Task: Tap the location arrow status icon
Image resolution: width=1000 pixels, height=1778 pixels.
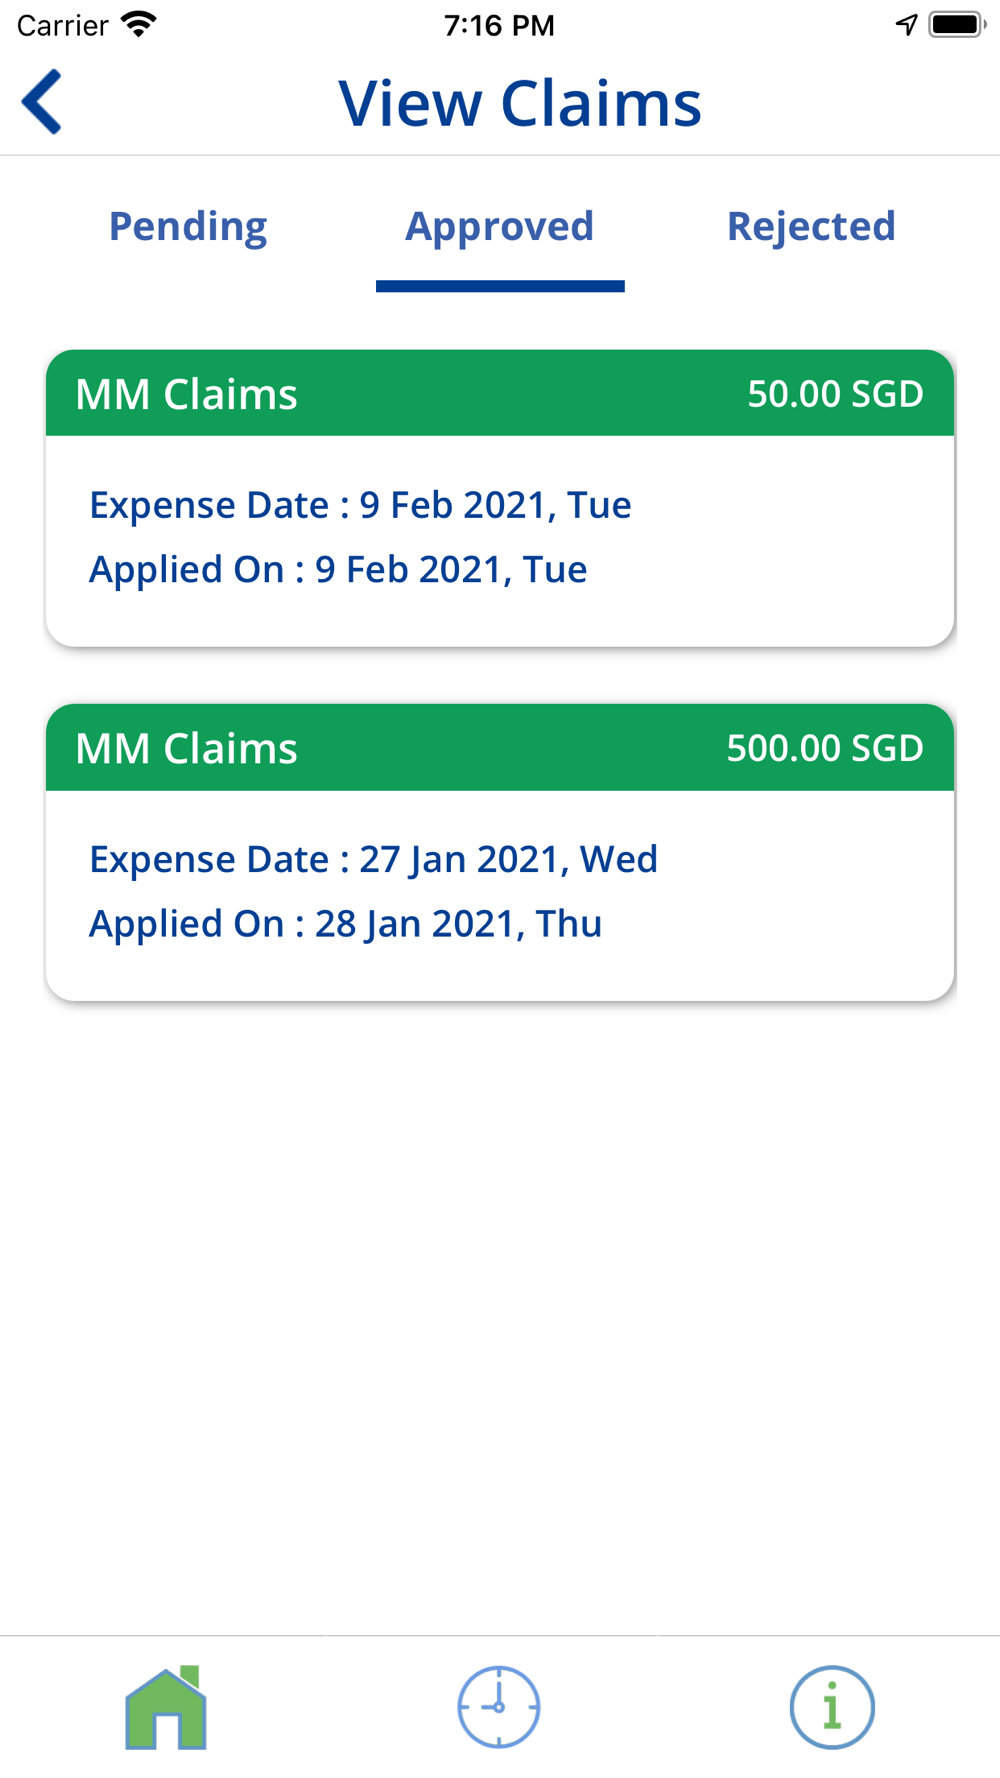Action: (x=906, y=24)
